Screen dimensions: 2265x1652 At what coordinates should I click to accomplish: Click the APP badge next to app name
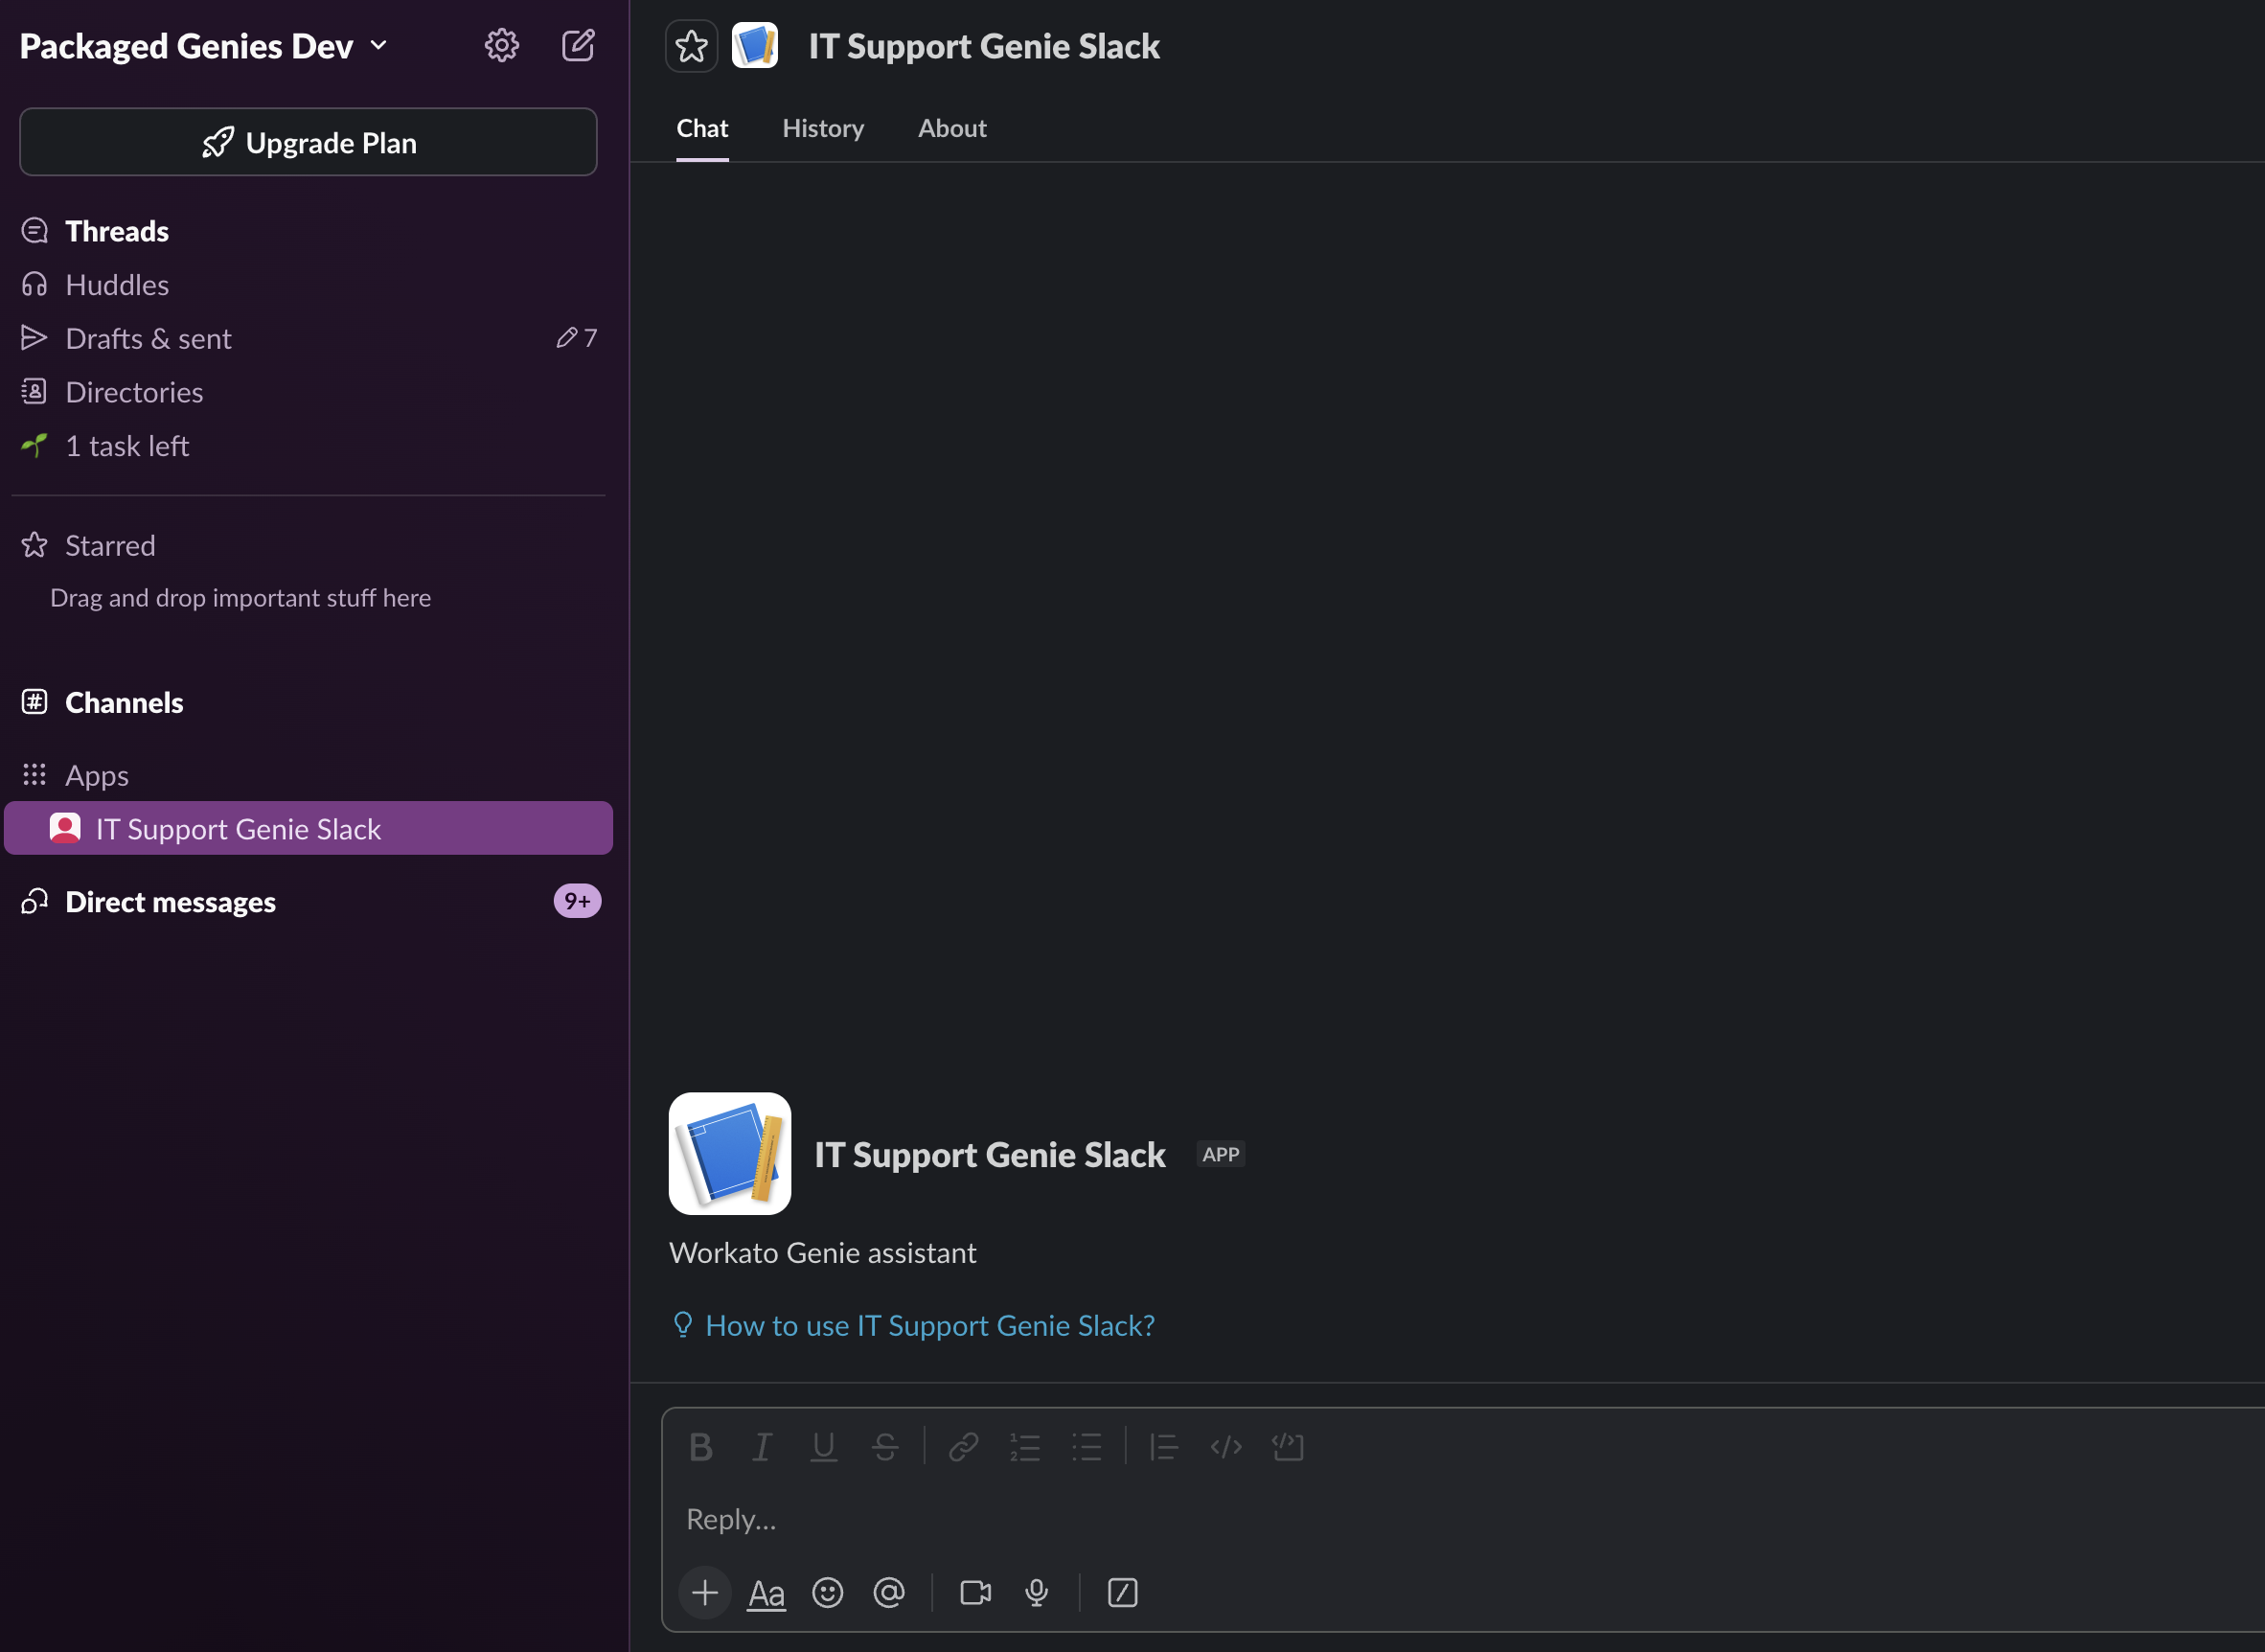click(x=1221, y=1154)
